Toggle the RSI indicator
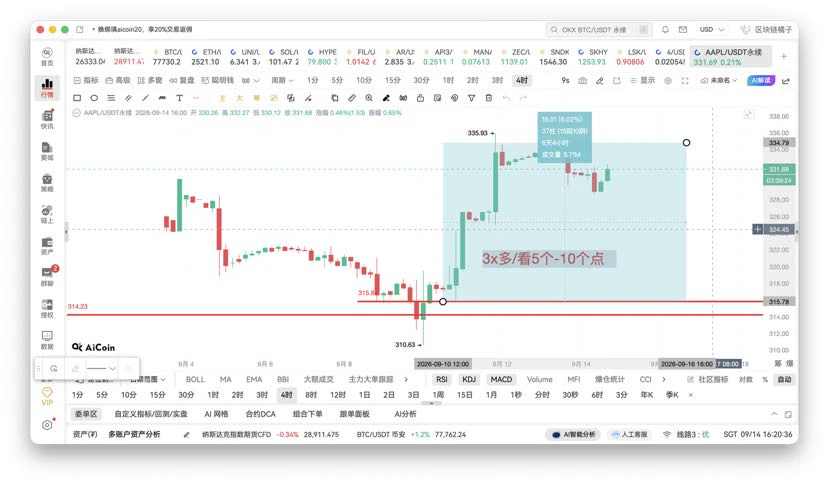The width and height of the screenshot is (829, 484). pos(441,379)
